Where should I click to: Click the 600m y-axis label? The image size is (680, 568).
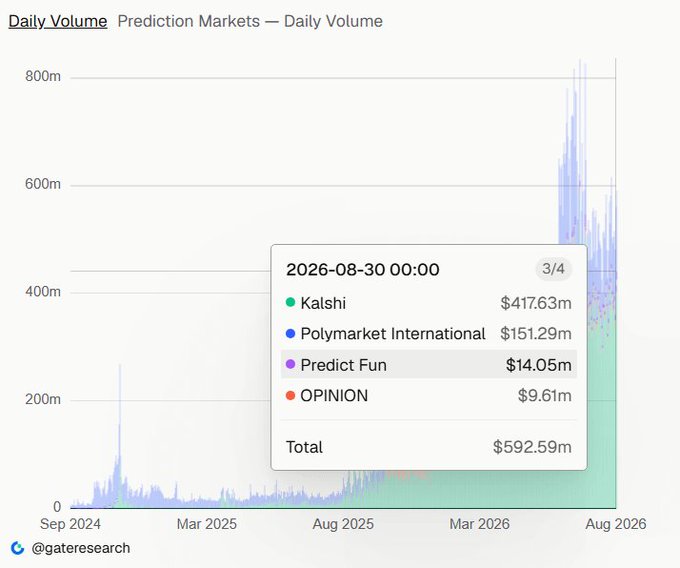click(42, 184)
